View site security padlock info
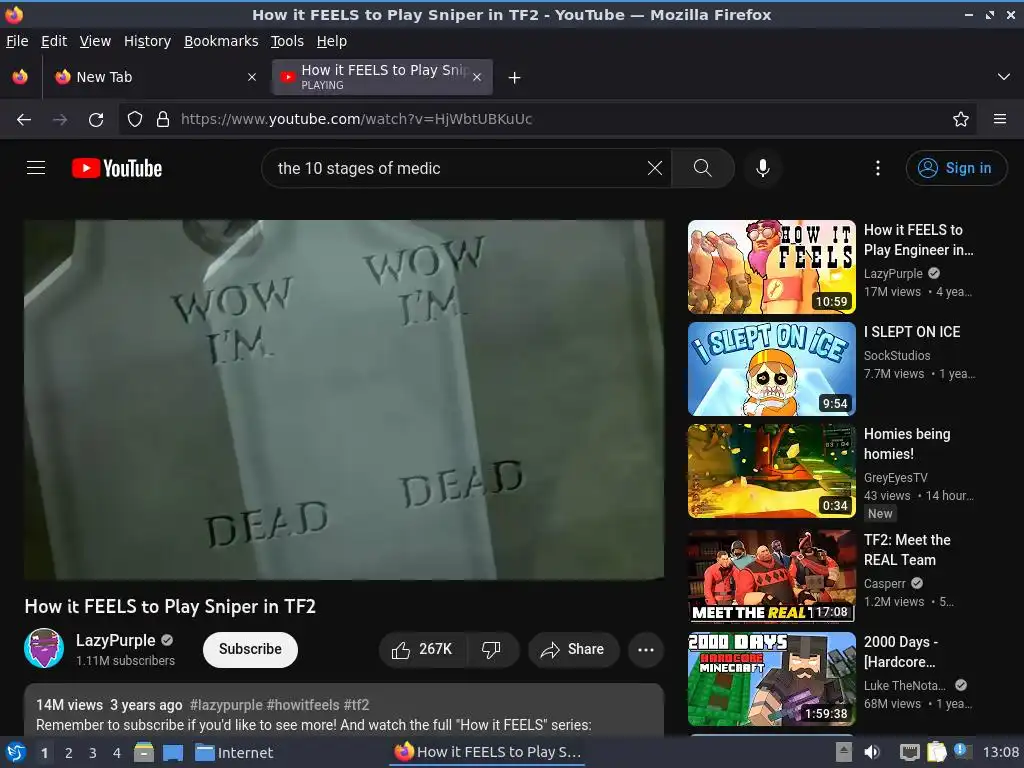 163,120
